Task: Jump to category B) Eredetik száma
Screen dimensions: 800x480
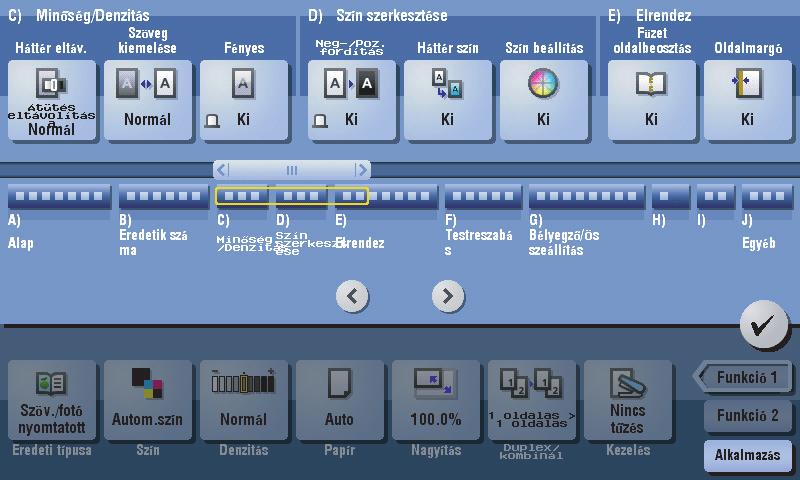Action: pyautogui.click(x=164, y=196)
